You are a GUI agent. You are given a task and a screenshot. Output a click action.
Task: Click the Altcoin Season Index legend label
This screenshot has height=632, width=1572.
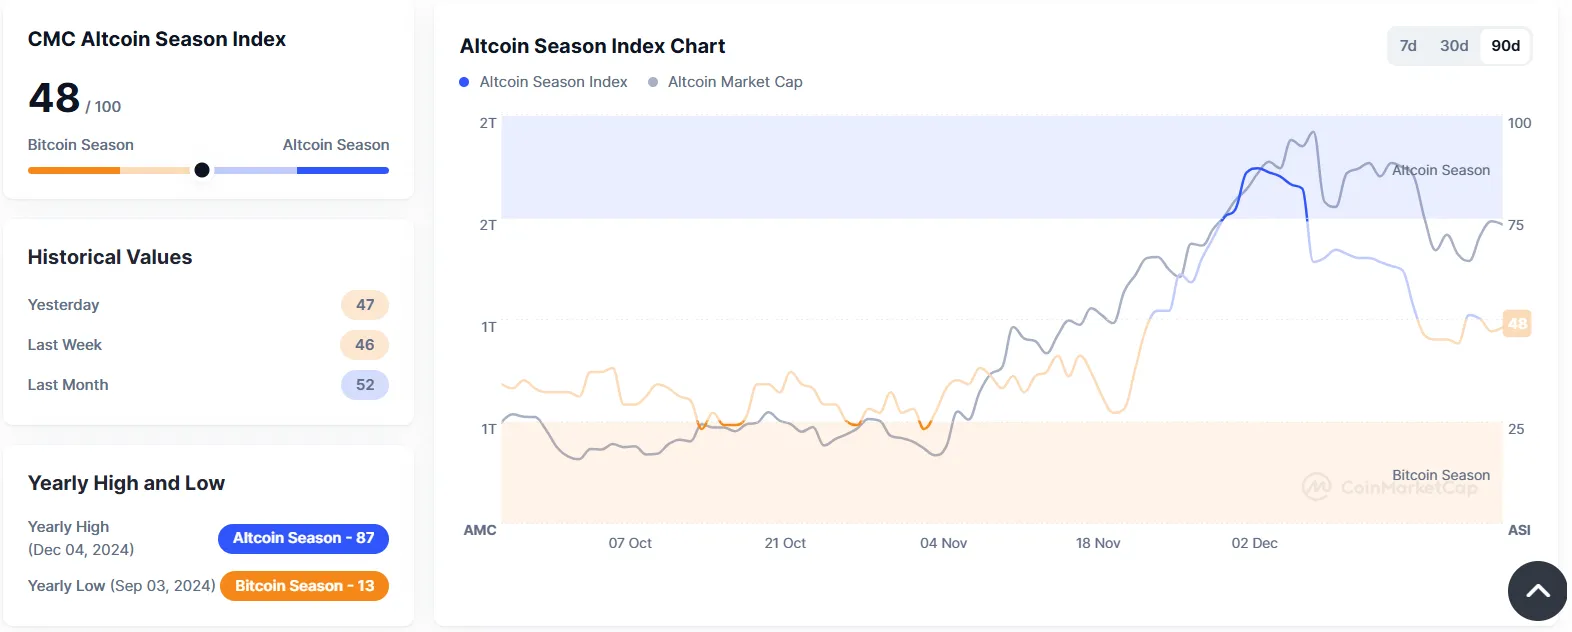553,82
